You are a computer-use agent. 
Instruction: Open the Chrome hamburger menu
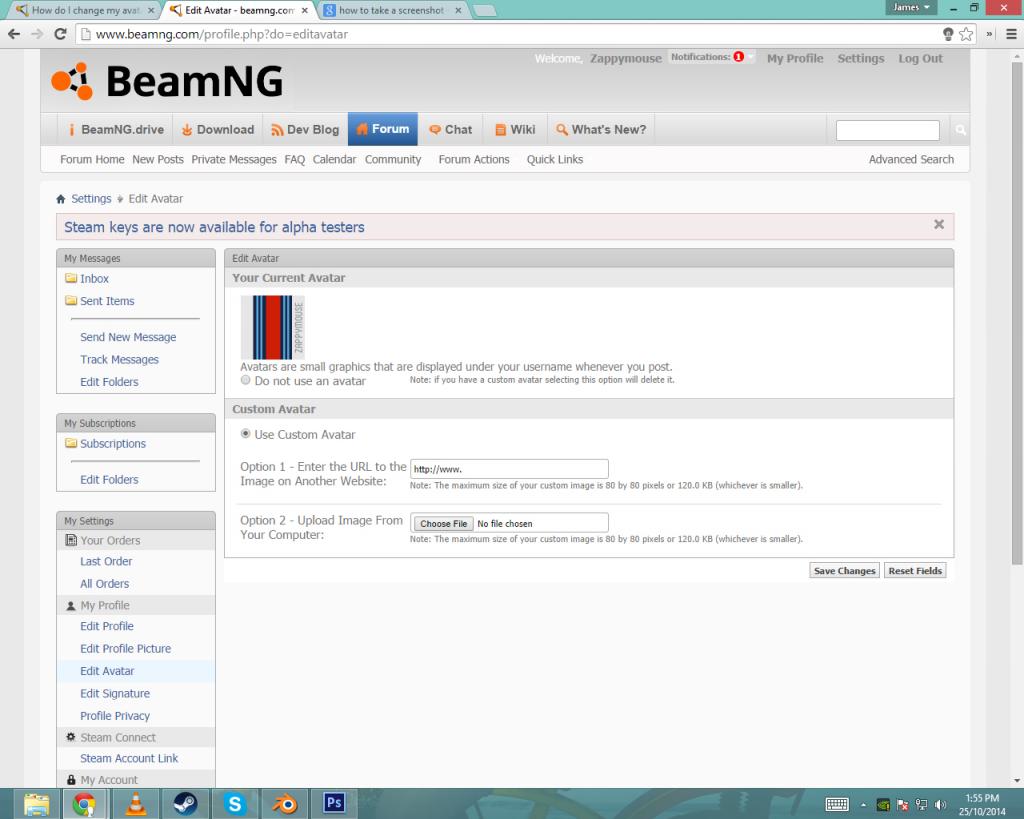(x=1011, y=34)
